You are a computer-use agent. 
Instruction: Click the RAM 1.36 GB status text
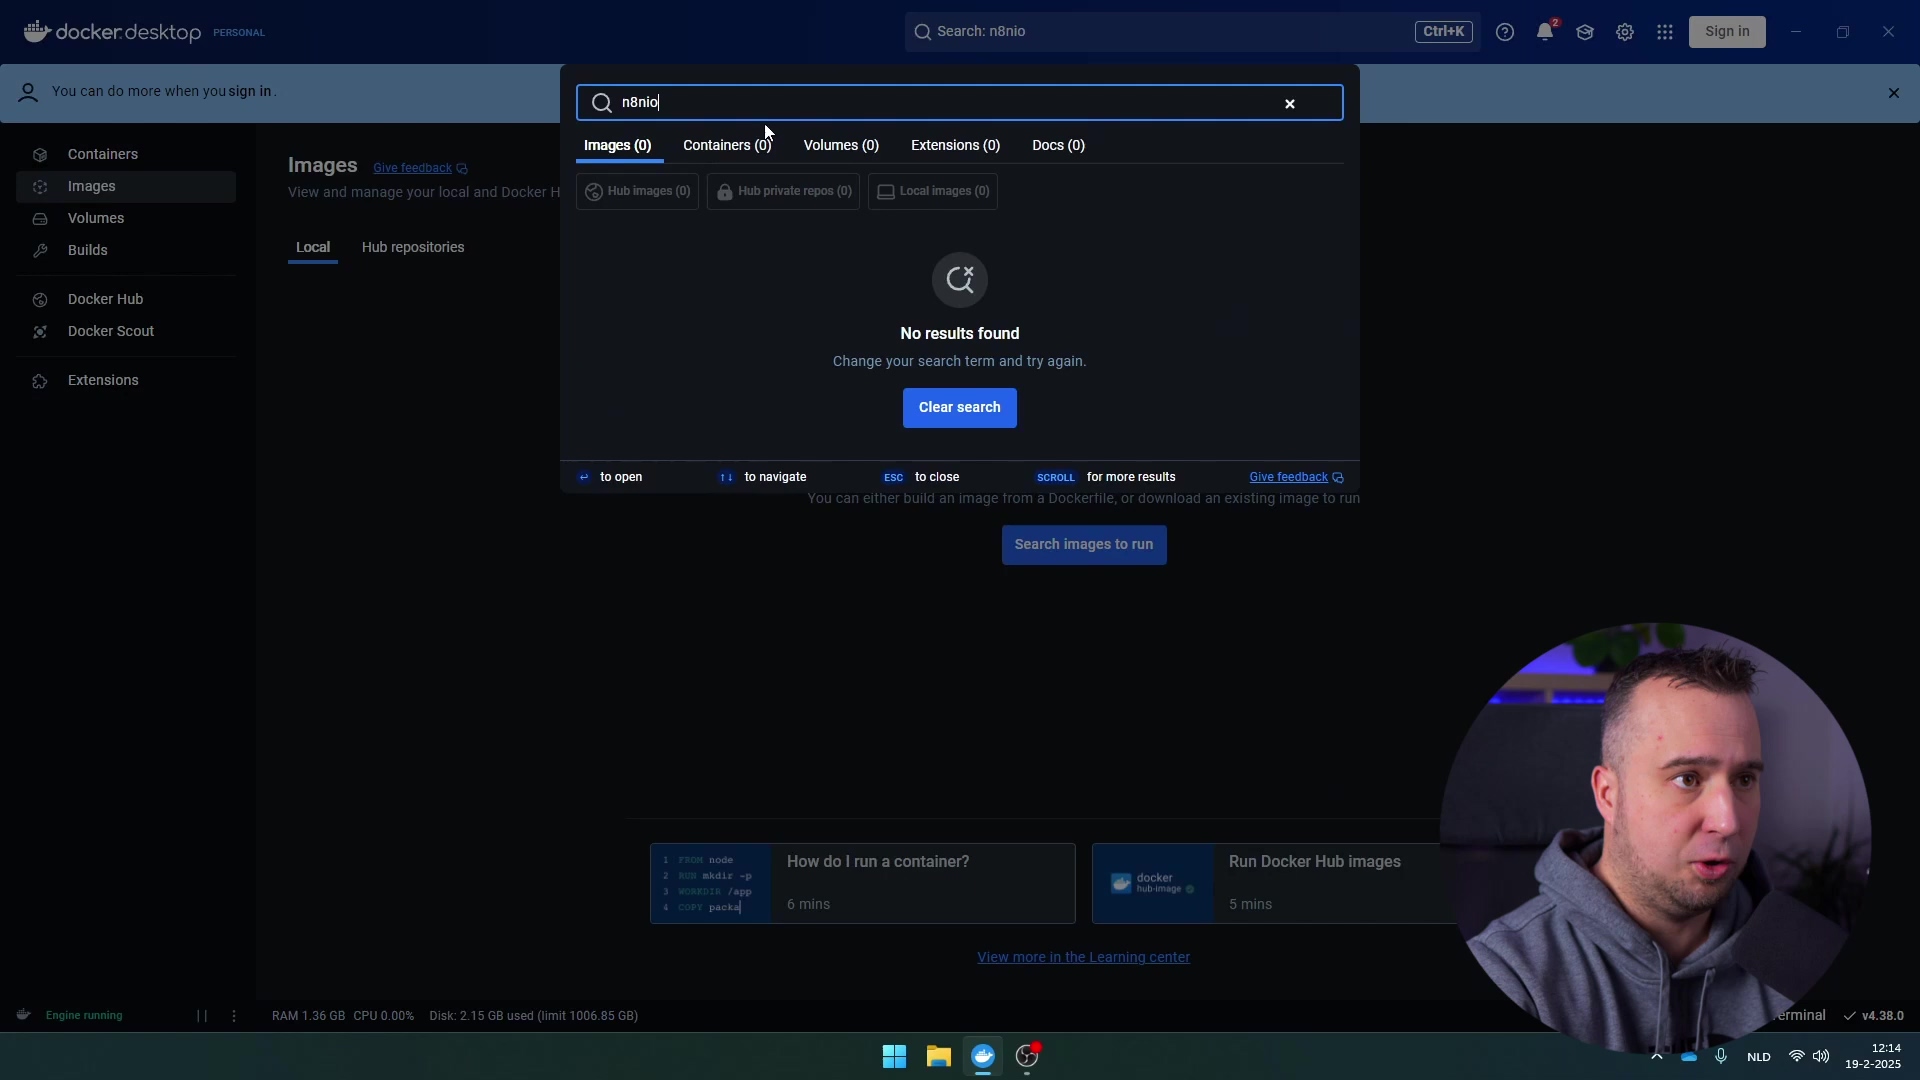point(308,1016)
